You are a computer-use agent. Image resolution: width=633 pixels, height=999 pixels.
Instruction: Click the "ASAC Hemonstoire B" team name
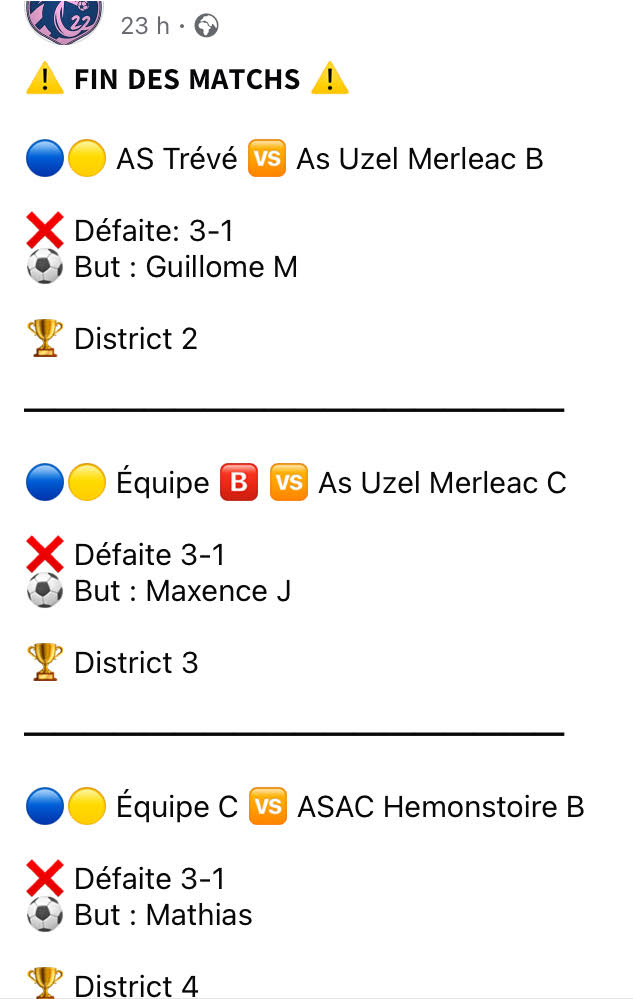click(440, 807)
